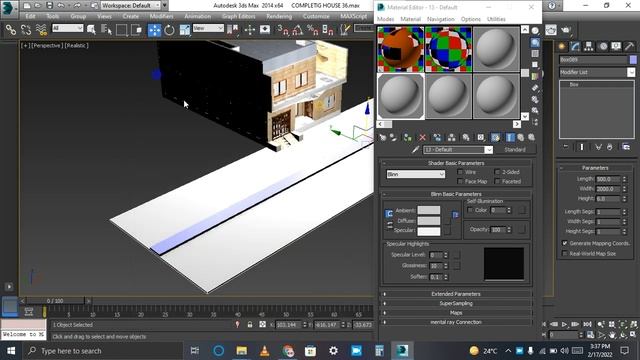This screenshot has height=360, width=640.
Task: Open the Edit menu
Action: (x=30, y=16)
